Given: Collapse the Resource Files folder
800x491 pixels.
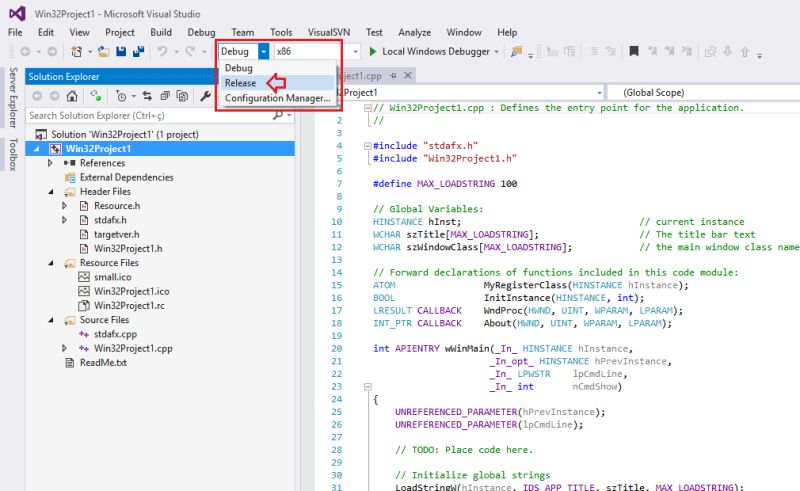Looking at the screenshot, I should [51, 263].
